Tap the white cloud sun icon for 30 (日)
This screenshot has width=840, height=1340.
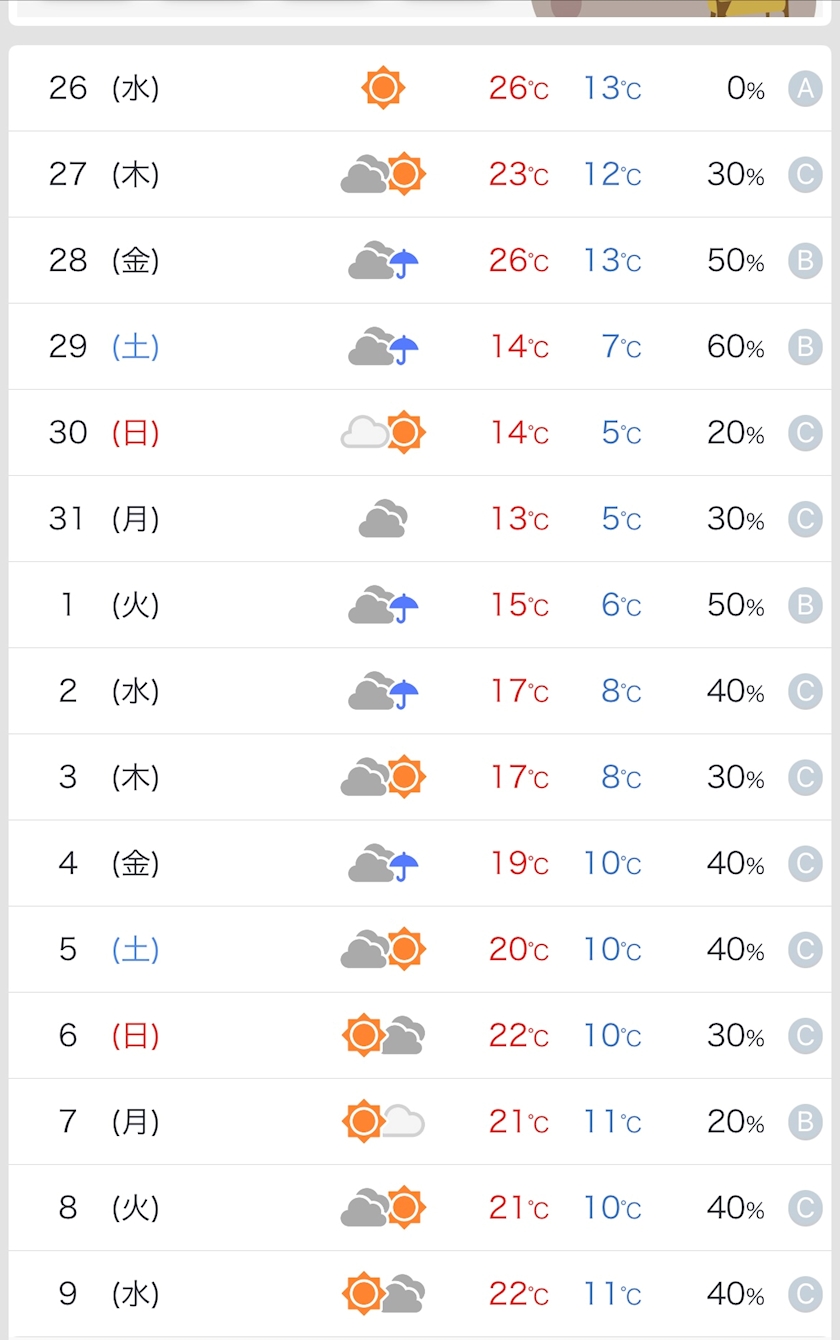coord(383,432)
